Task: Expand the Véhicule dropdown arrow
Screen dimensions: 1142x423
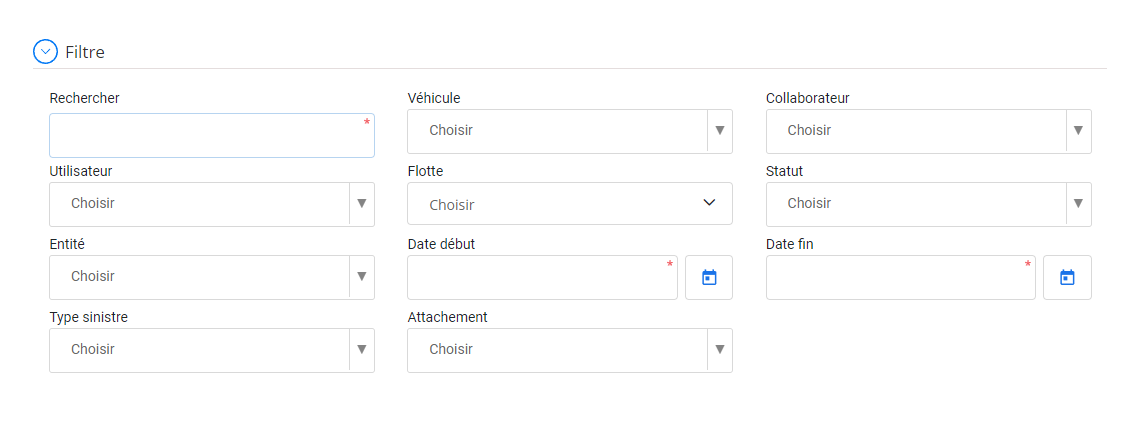Action: click(x=720, y=130)
